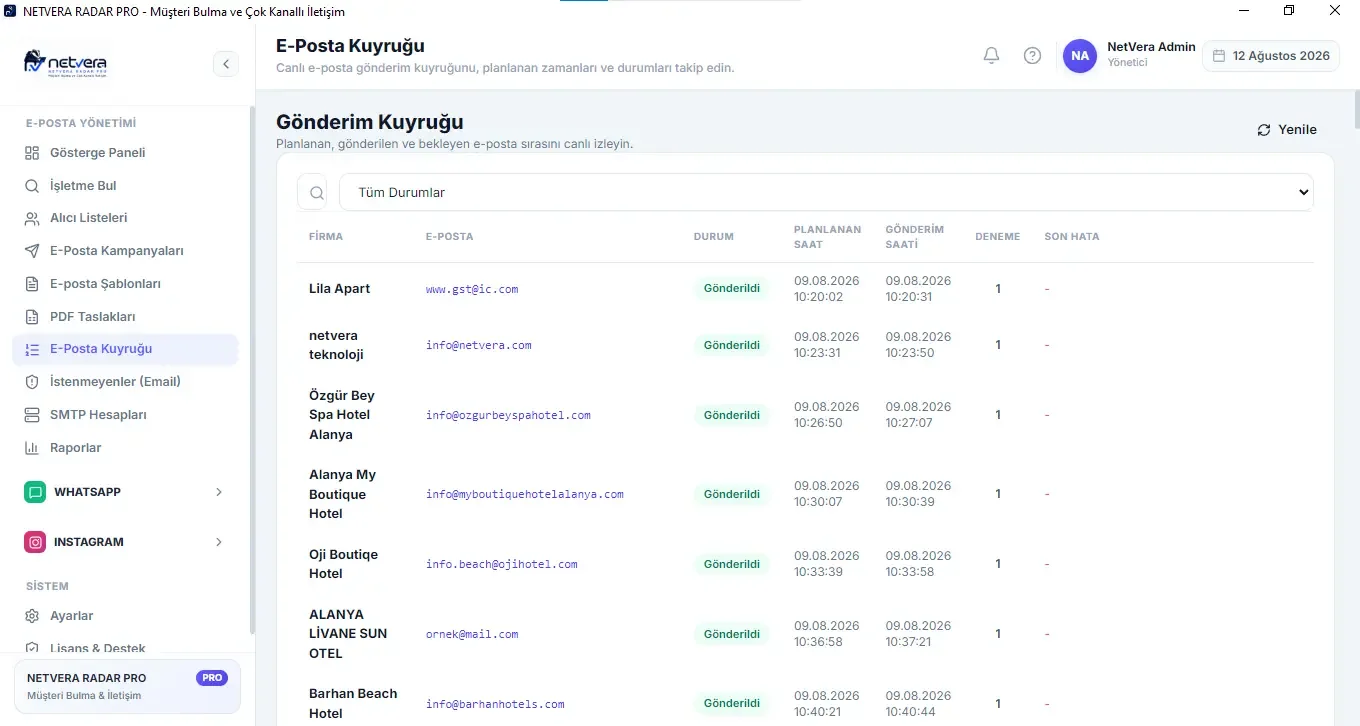Select Raporlar in the sidebar
The height and width of the screenshot is (726, 1360).
point(126,448)
